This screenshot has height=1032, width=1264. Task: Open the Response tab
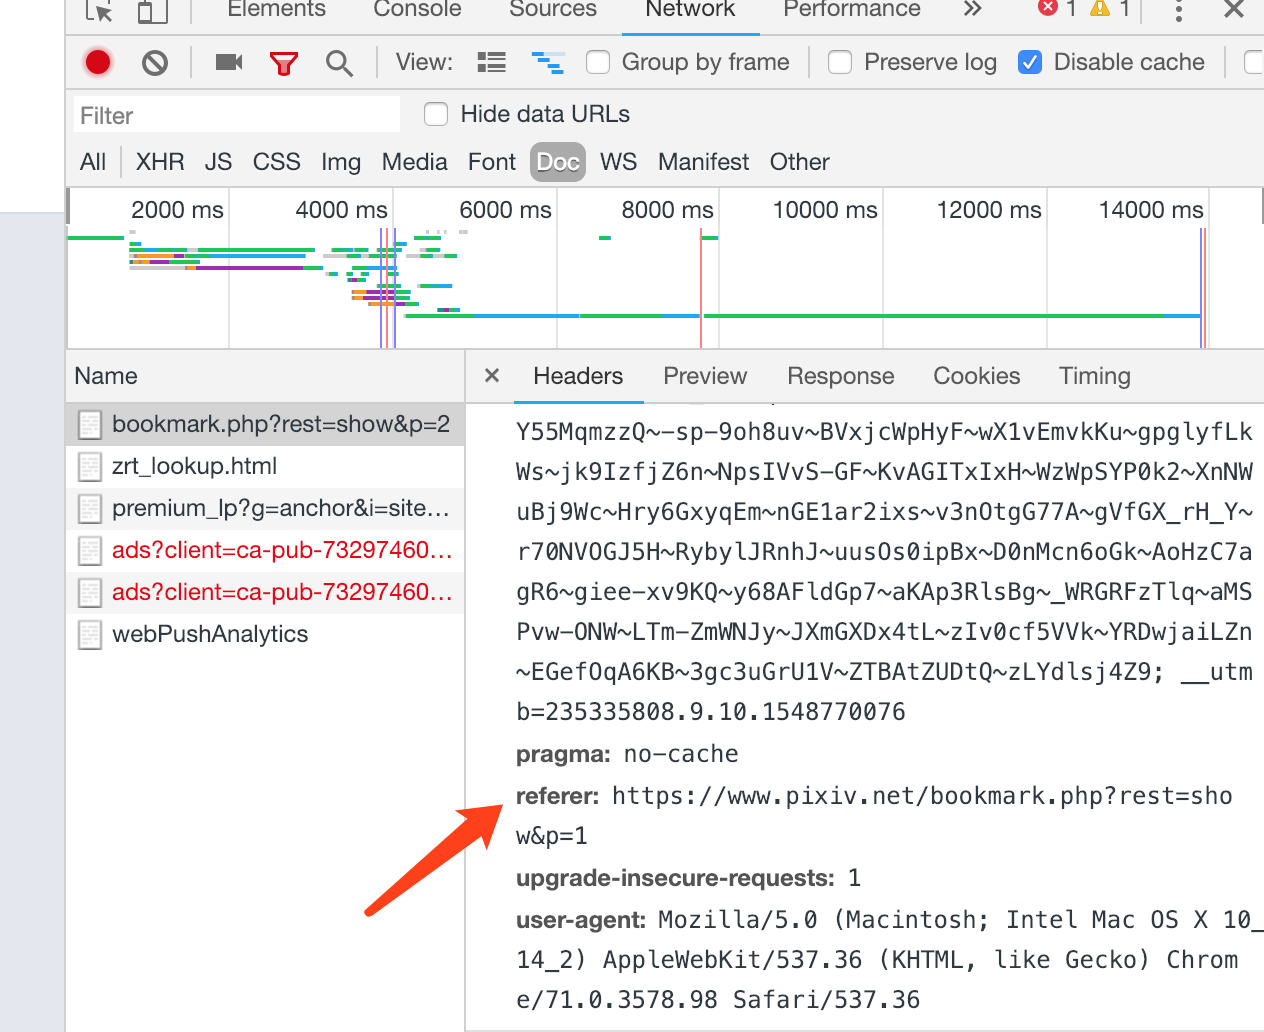coord(841,376)
